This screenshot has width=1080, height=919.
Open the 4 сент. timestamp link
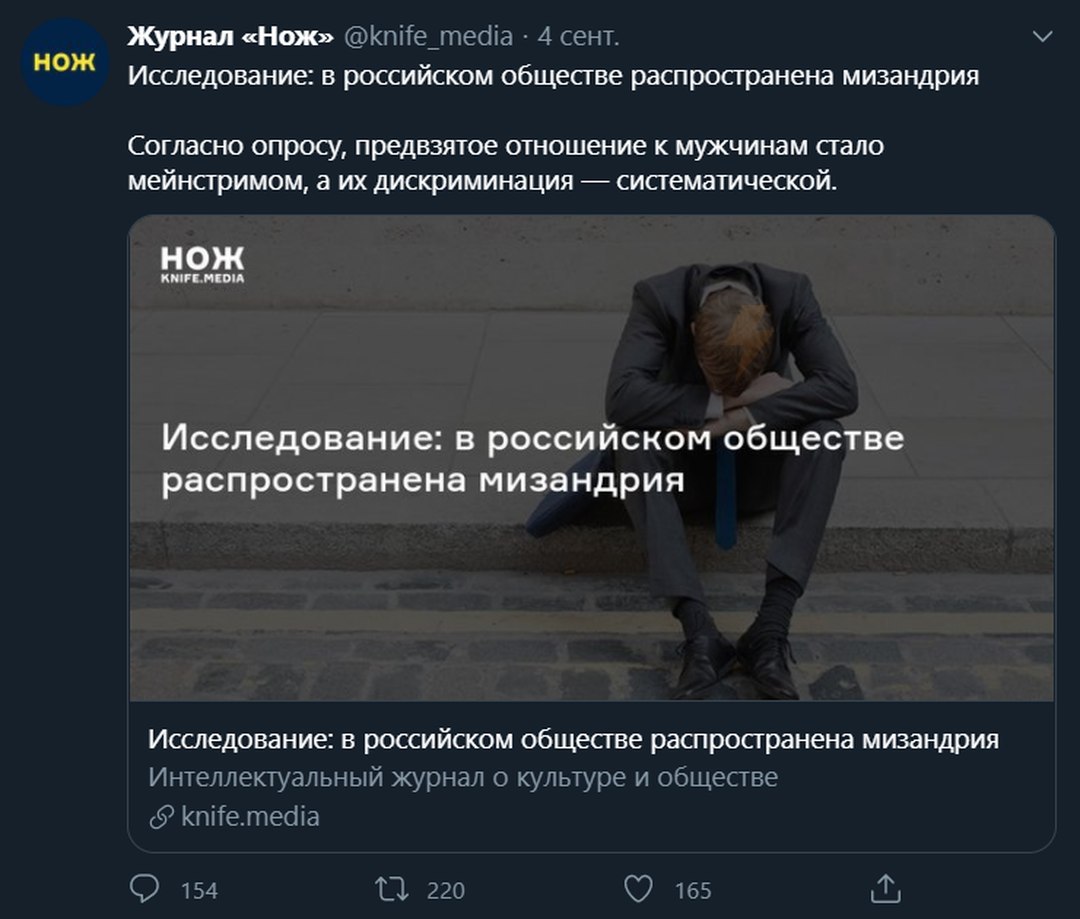pyautogui.click(x=579, y=36)
